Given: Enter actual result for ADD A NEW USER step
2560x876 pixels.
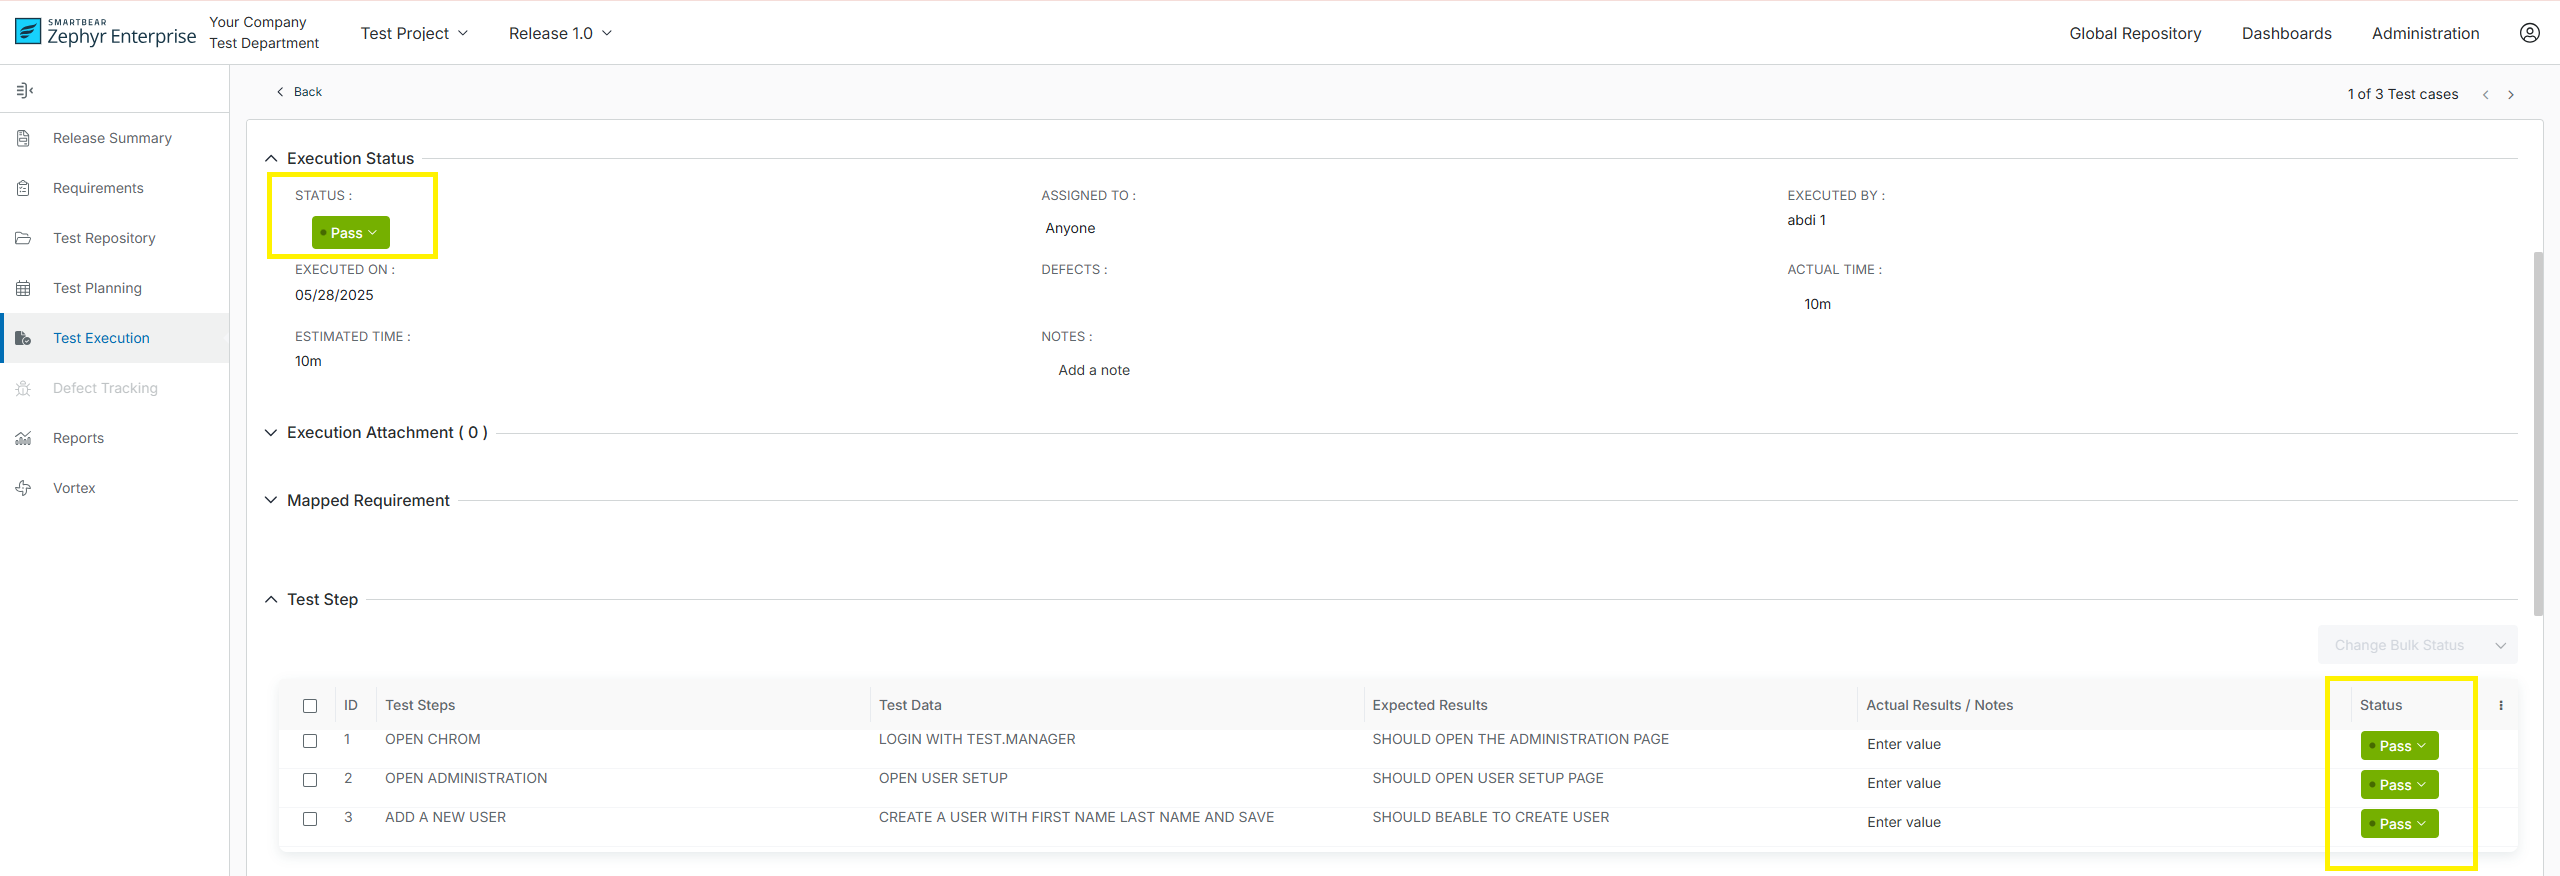Looking at the screenshot, I should 1904,822.
